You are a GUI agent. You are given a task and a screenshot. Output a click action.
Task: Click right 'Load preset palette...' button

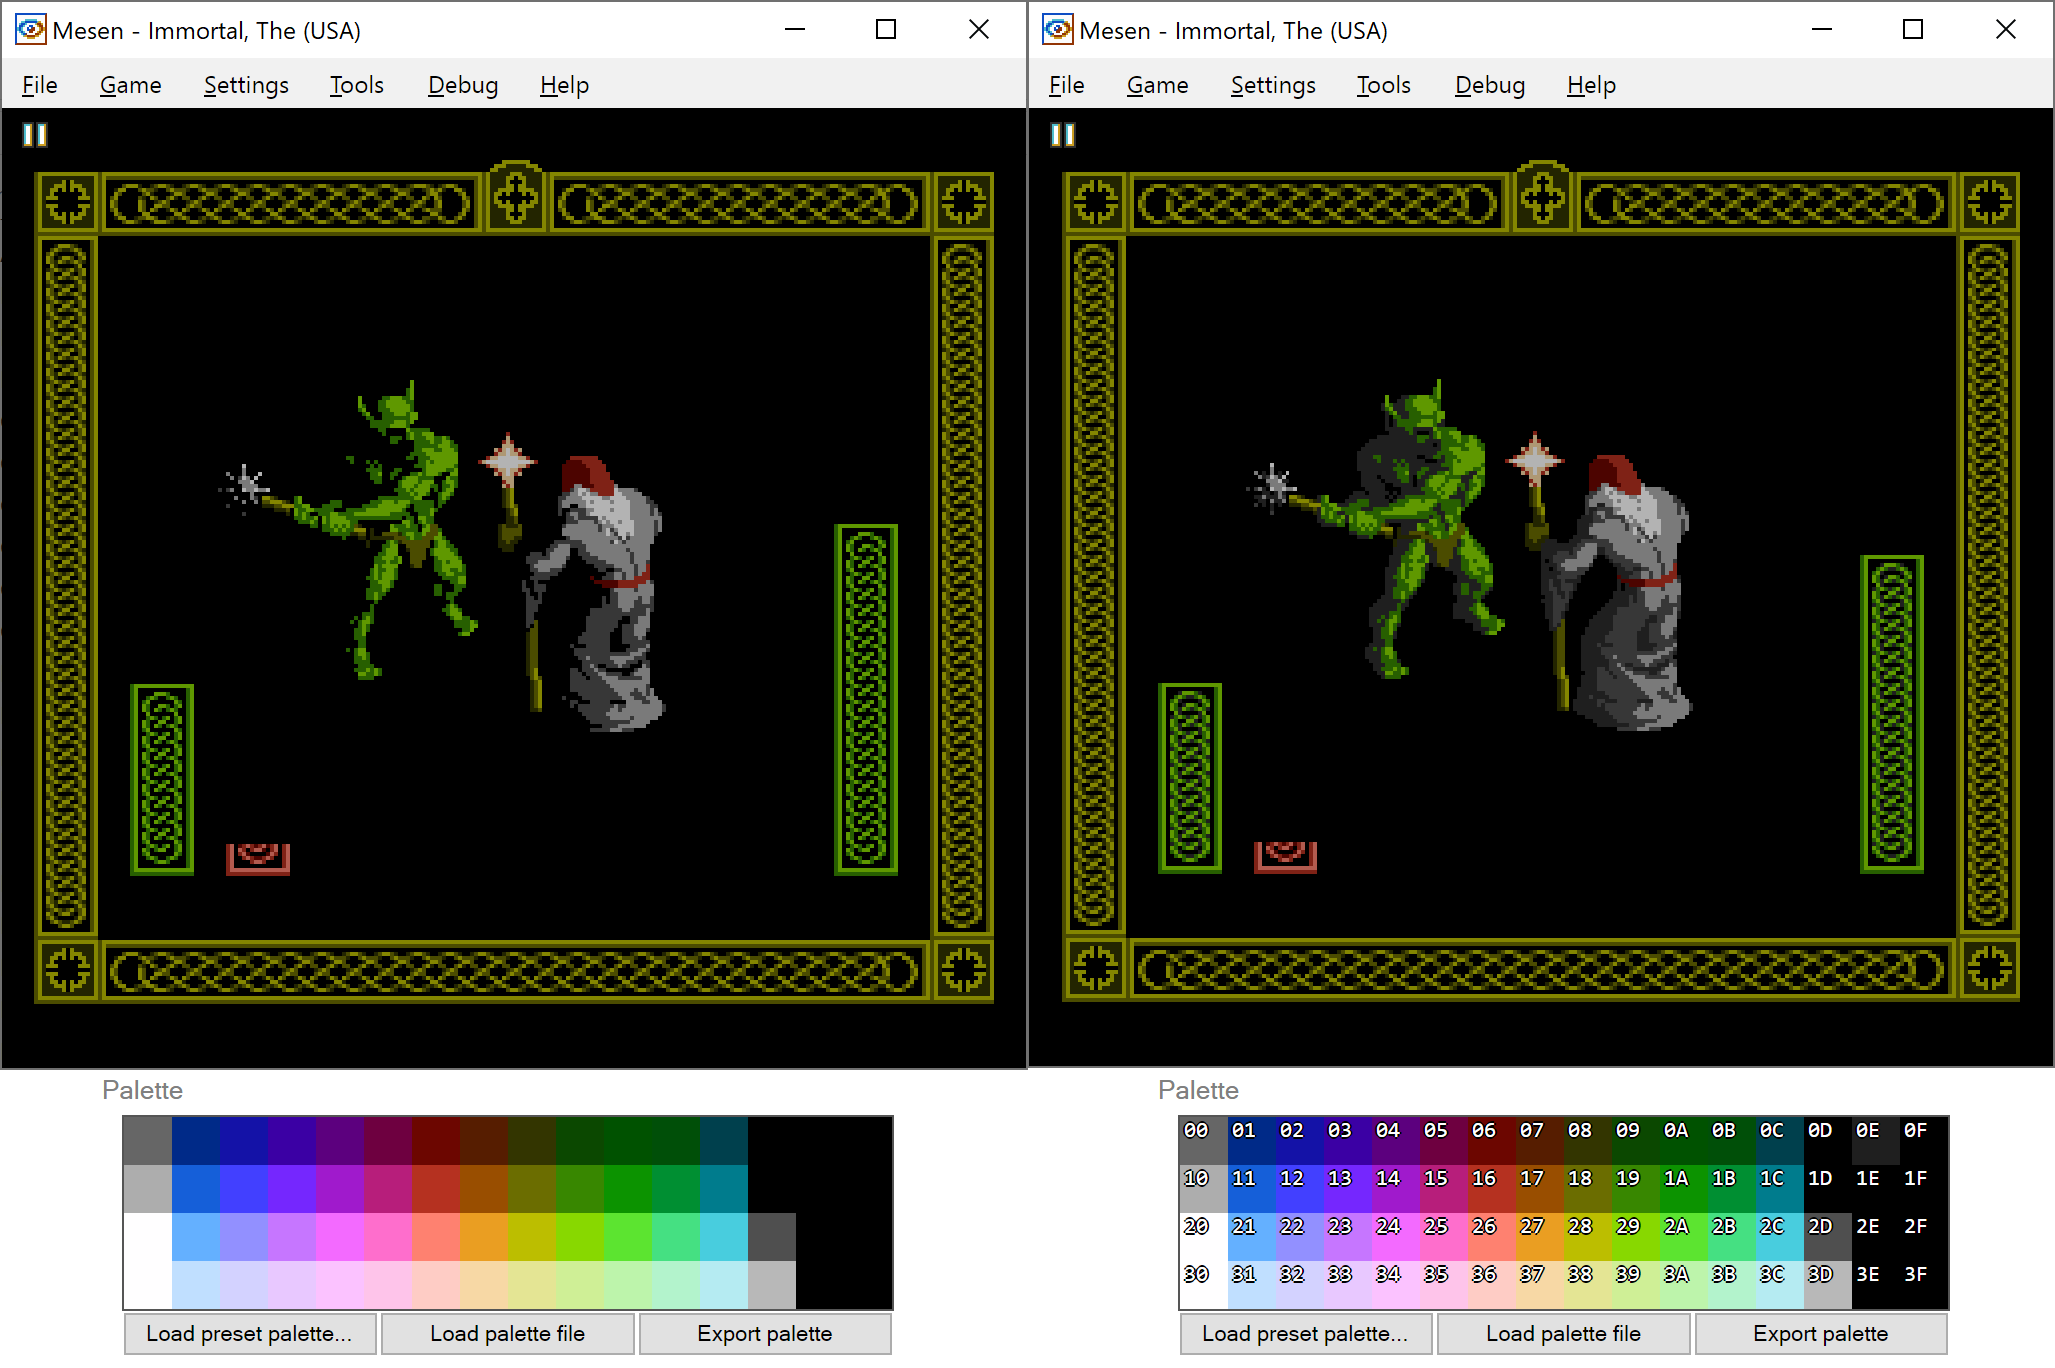pyautogui.click(x=1306, y=1333)
